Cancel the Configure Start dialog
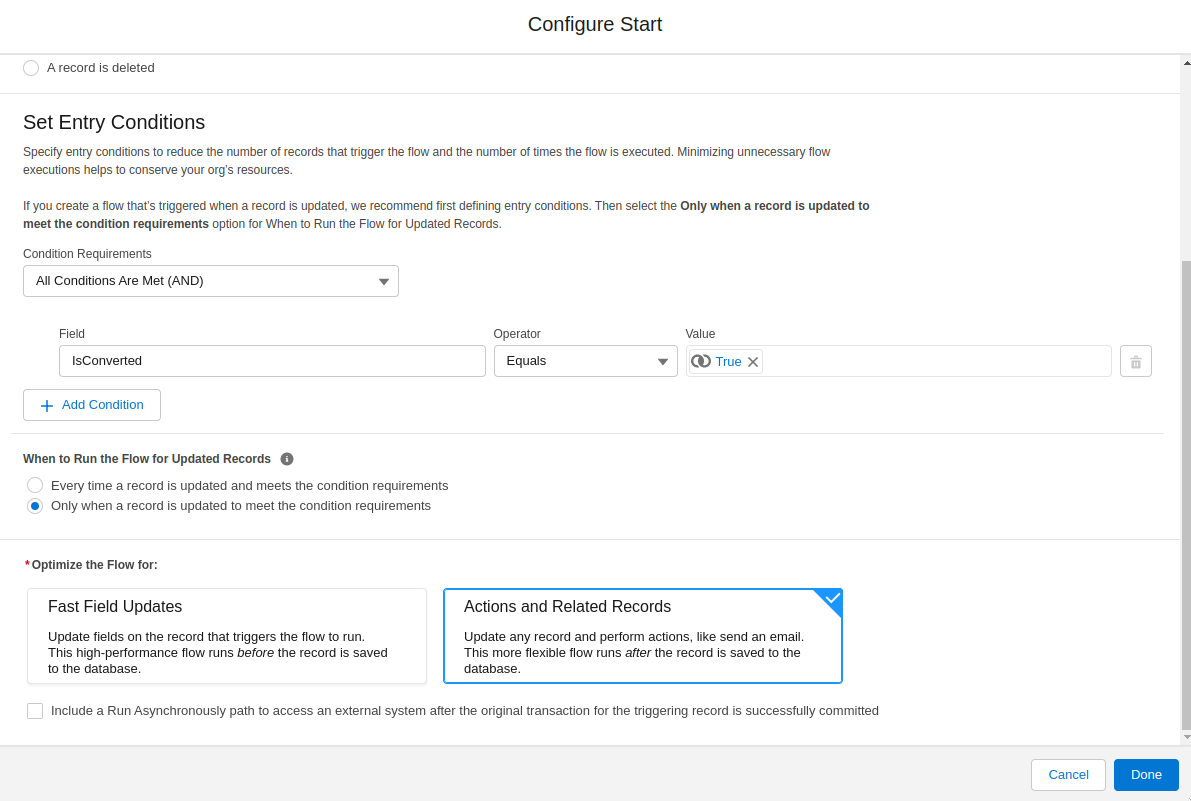This screenshot has width=1191, height=801. [x=1068, y=775]
